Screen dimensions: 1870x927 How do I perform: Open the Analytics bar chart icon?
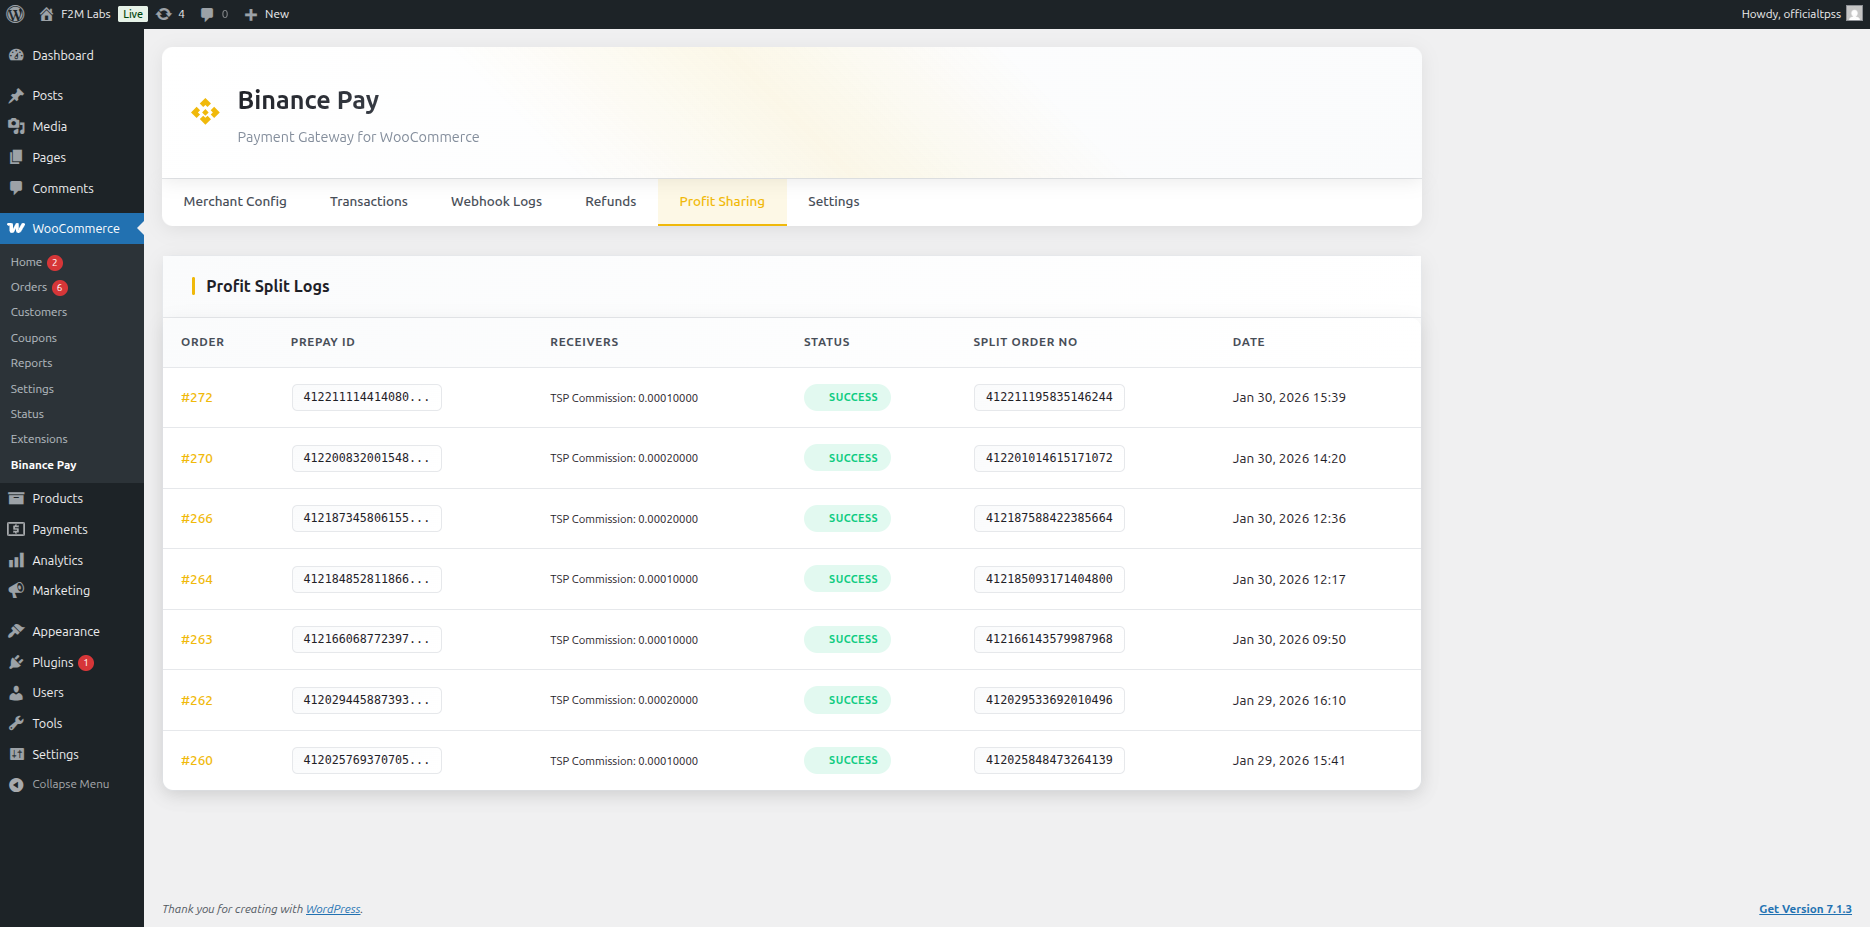16,560
